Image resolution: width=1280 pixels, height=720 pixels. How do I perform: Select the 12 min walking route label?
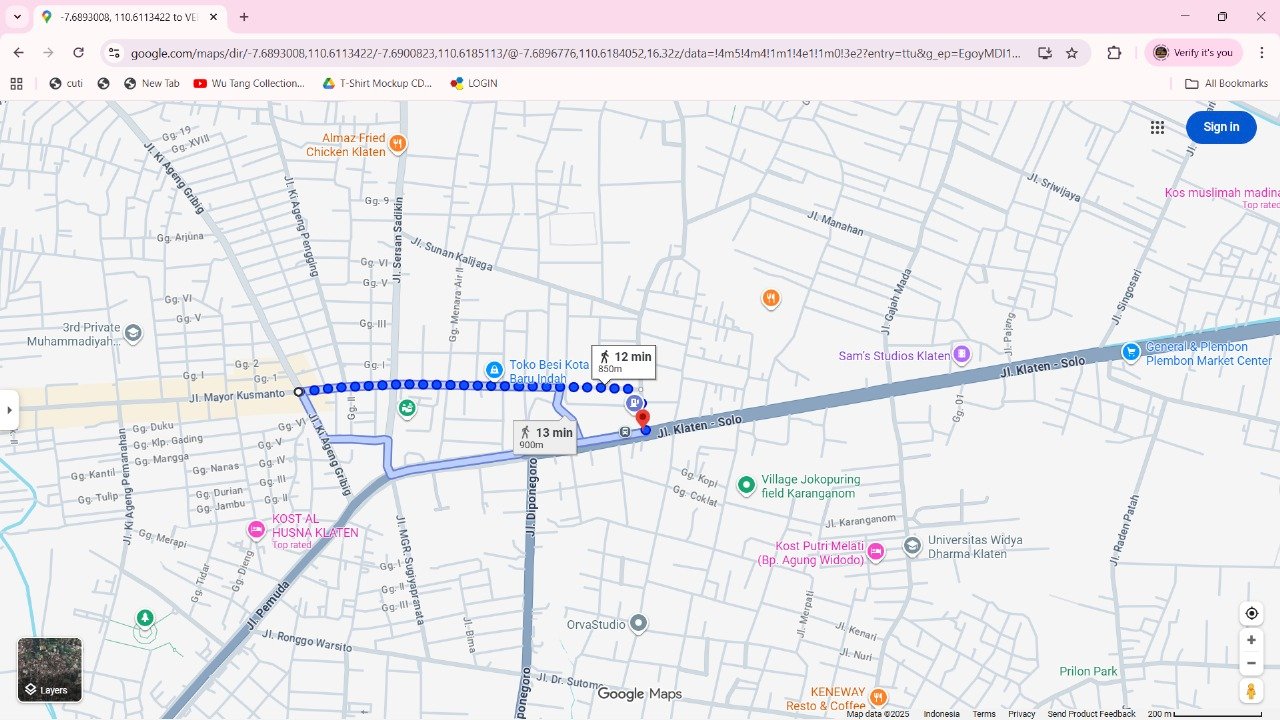(x=623, y=362)
